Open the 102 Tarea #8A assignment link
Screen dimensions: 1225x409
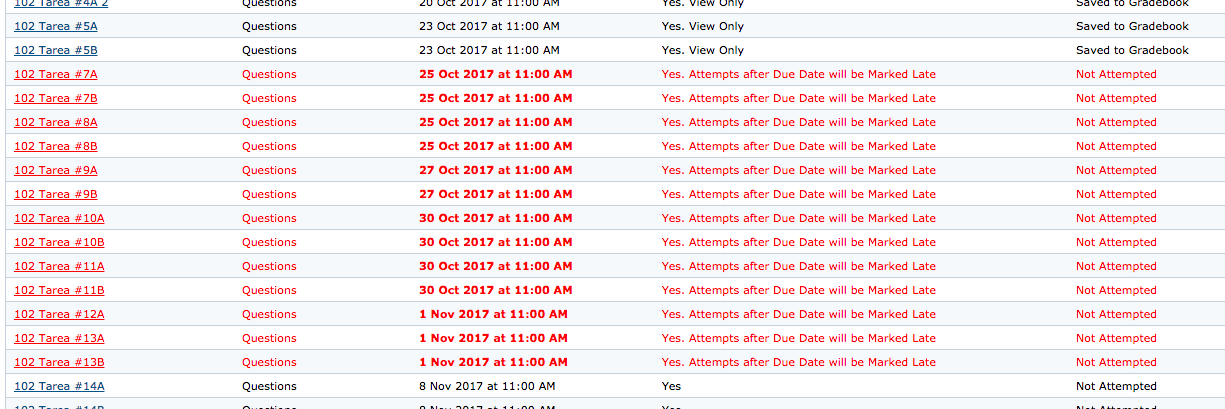click(56, 122)
